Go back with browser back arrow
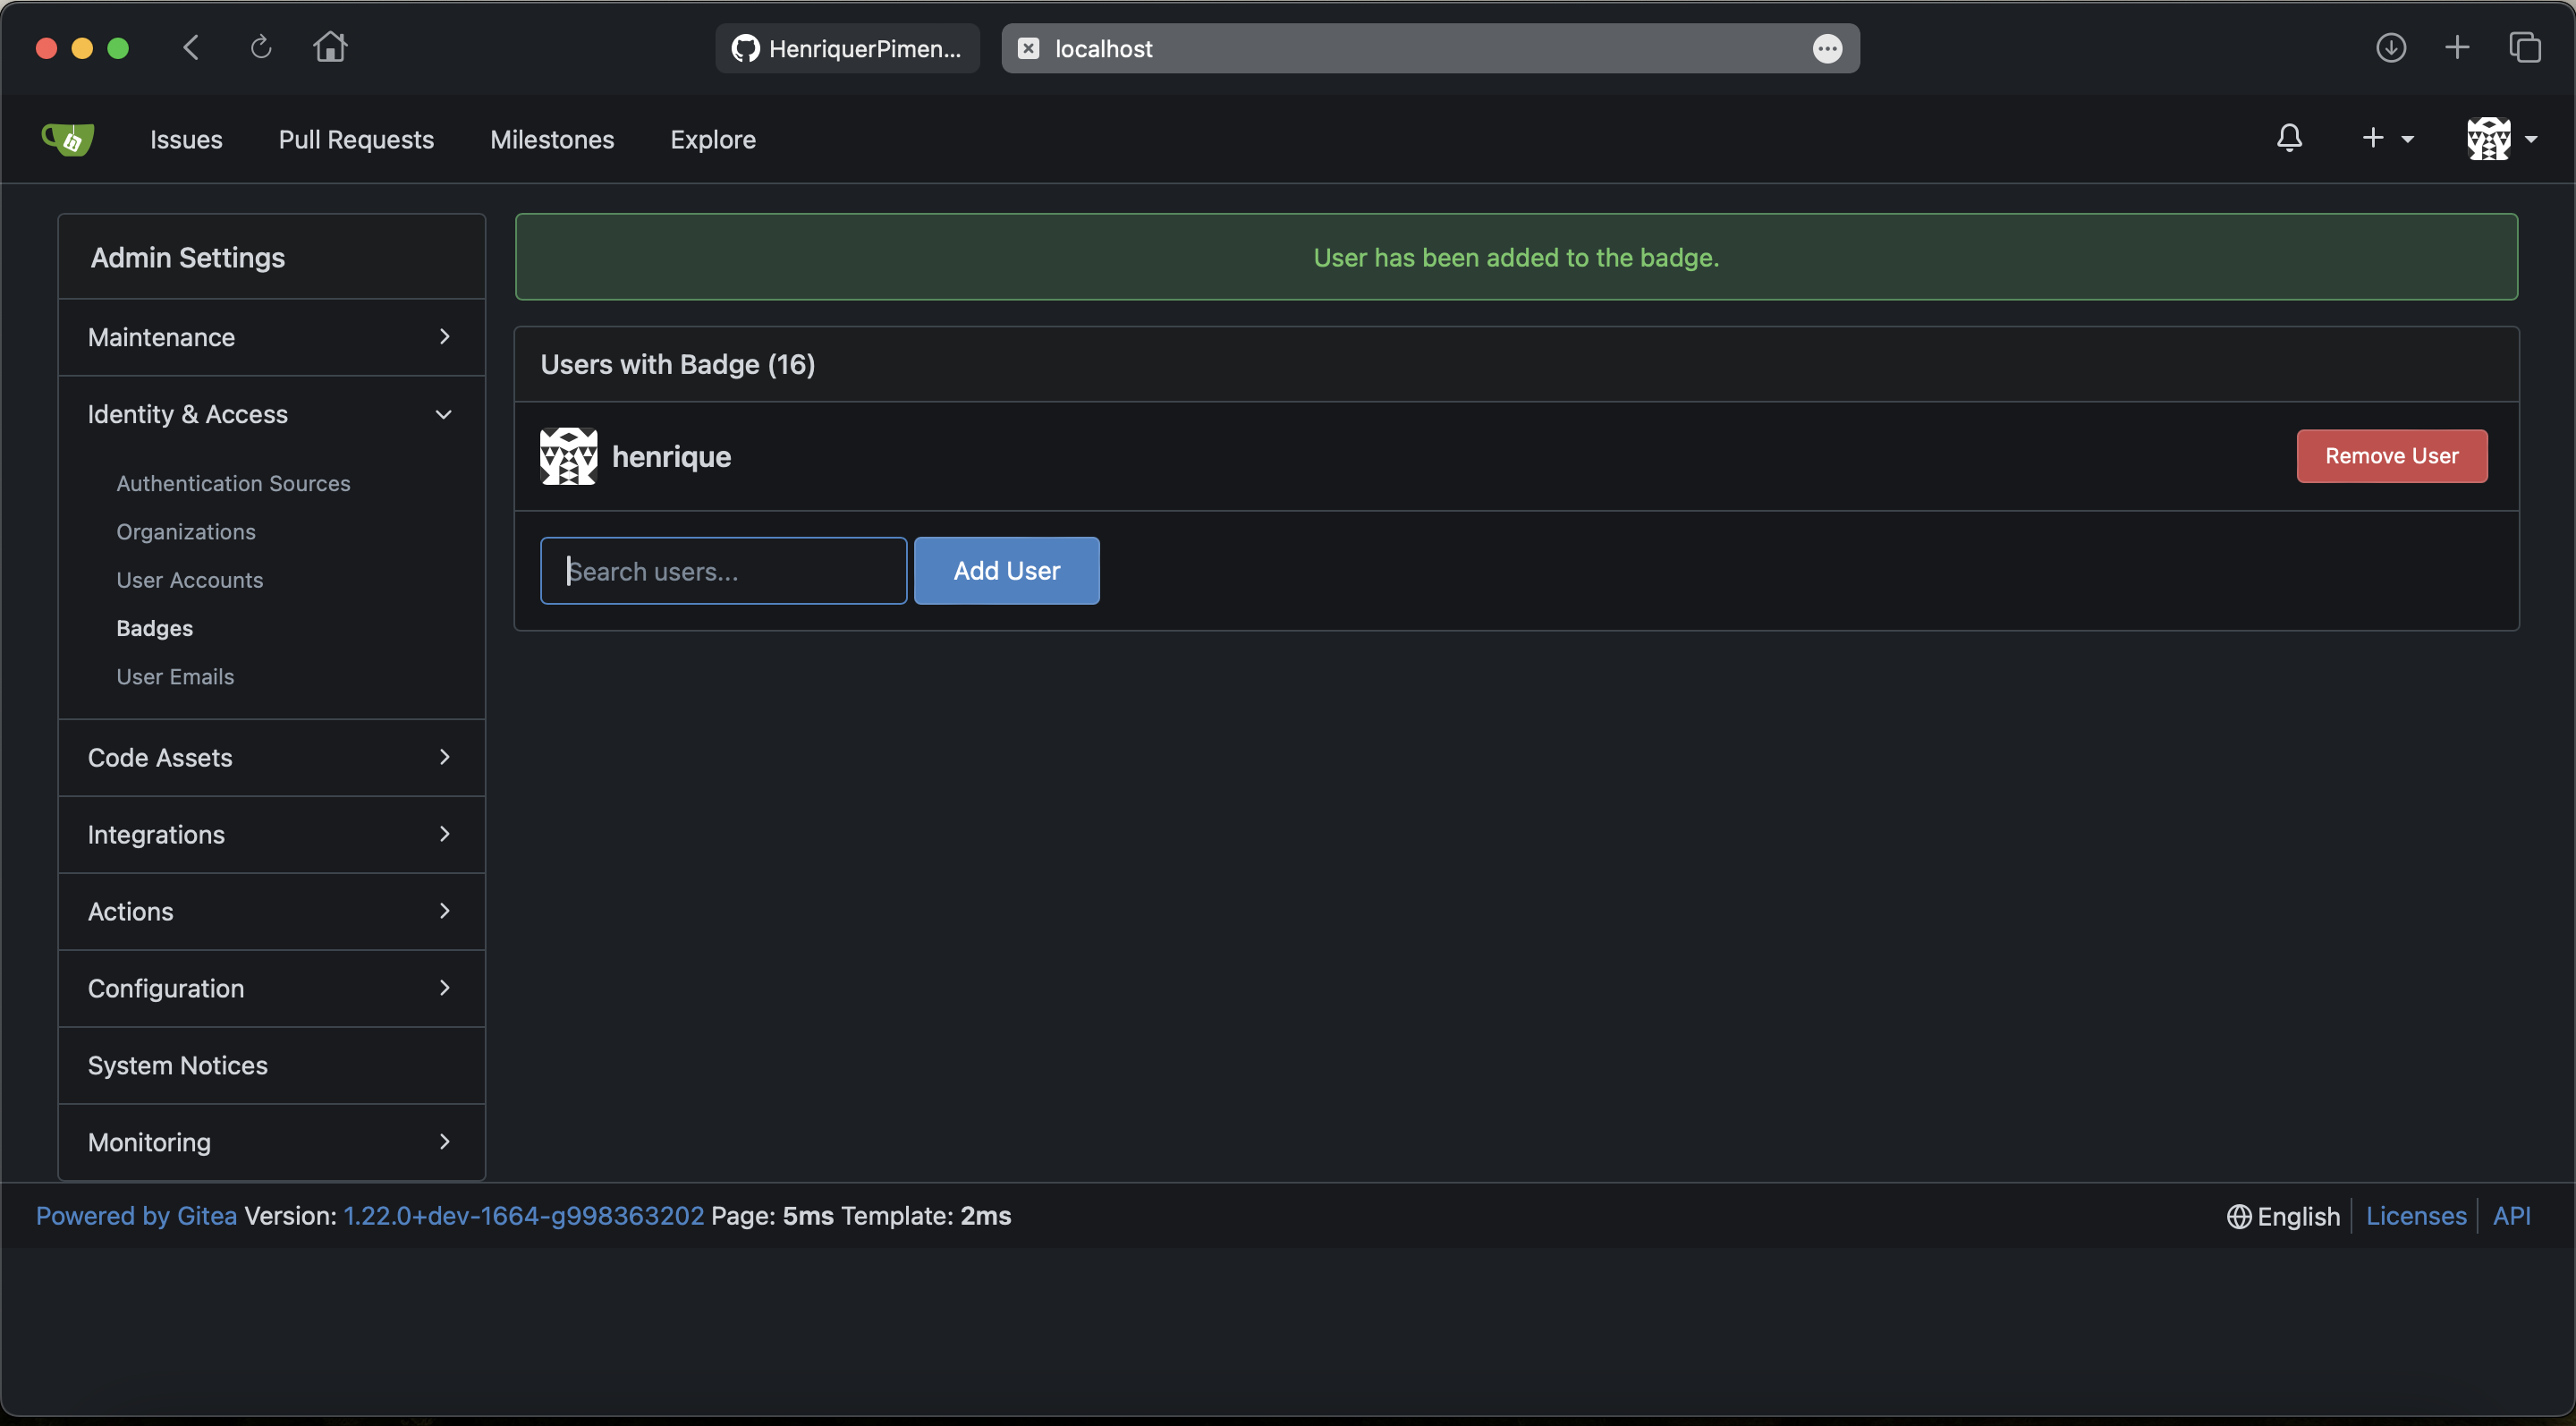2576x1426 pixels. (x=192, y=47)
